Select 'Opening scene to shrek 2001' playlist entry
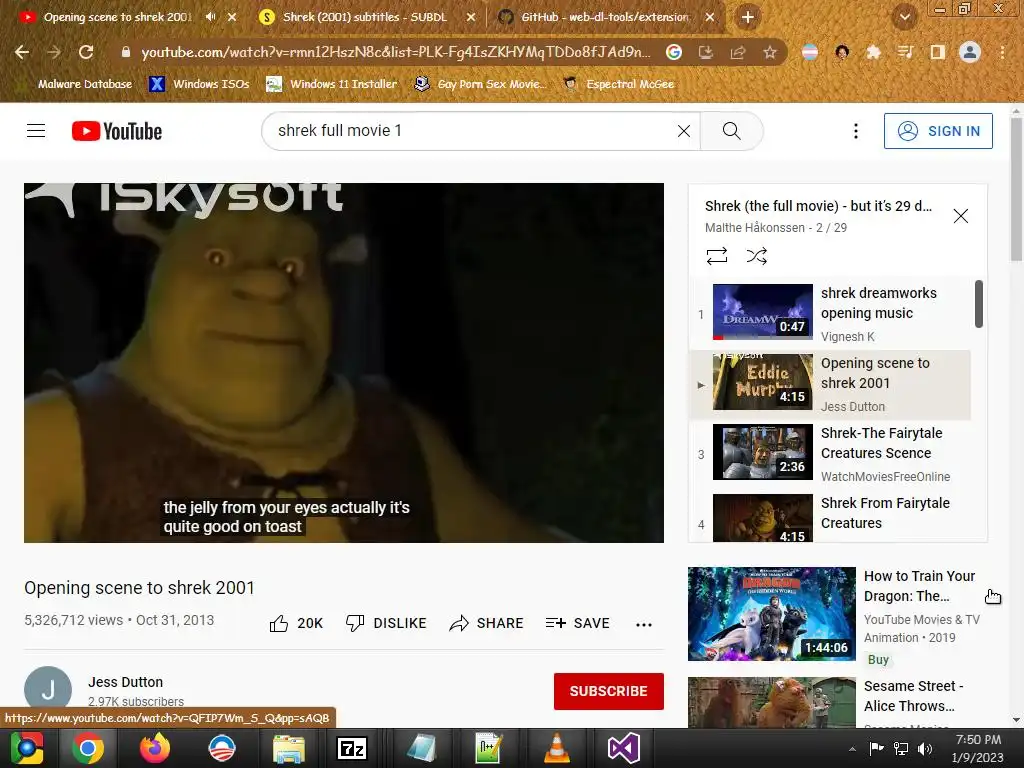The height and width of the screenshot is (768, 1024). click(829, 385)
